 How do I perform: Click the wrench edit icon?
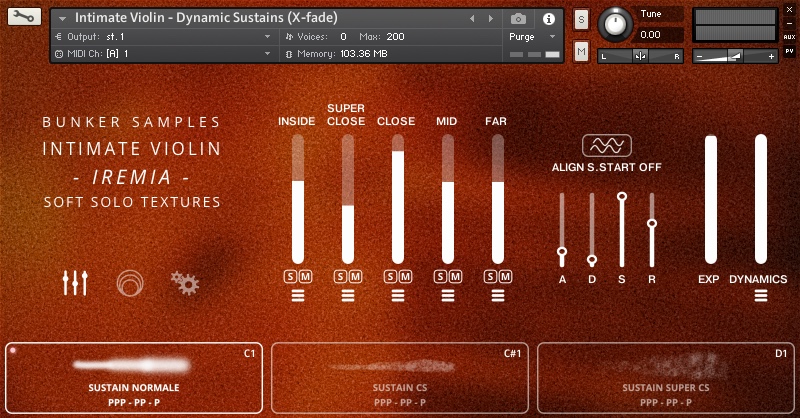coord(24,17)
